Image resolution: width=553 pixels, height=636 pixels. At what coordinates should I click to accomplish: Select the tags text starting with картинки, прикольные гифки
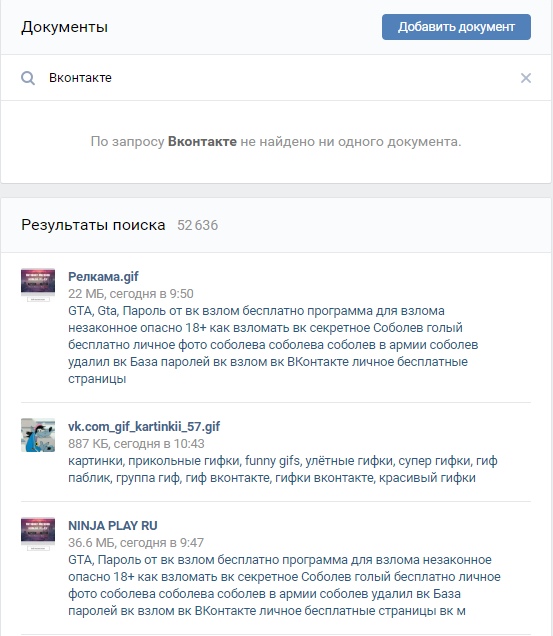point(283,469)
